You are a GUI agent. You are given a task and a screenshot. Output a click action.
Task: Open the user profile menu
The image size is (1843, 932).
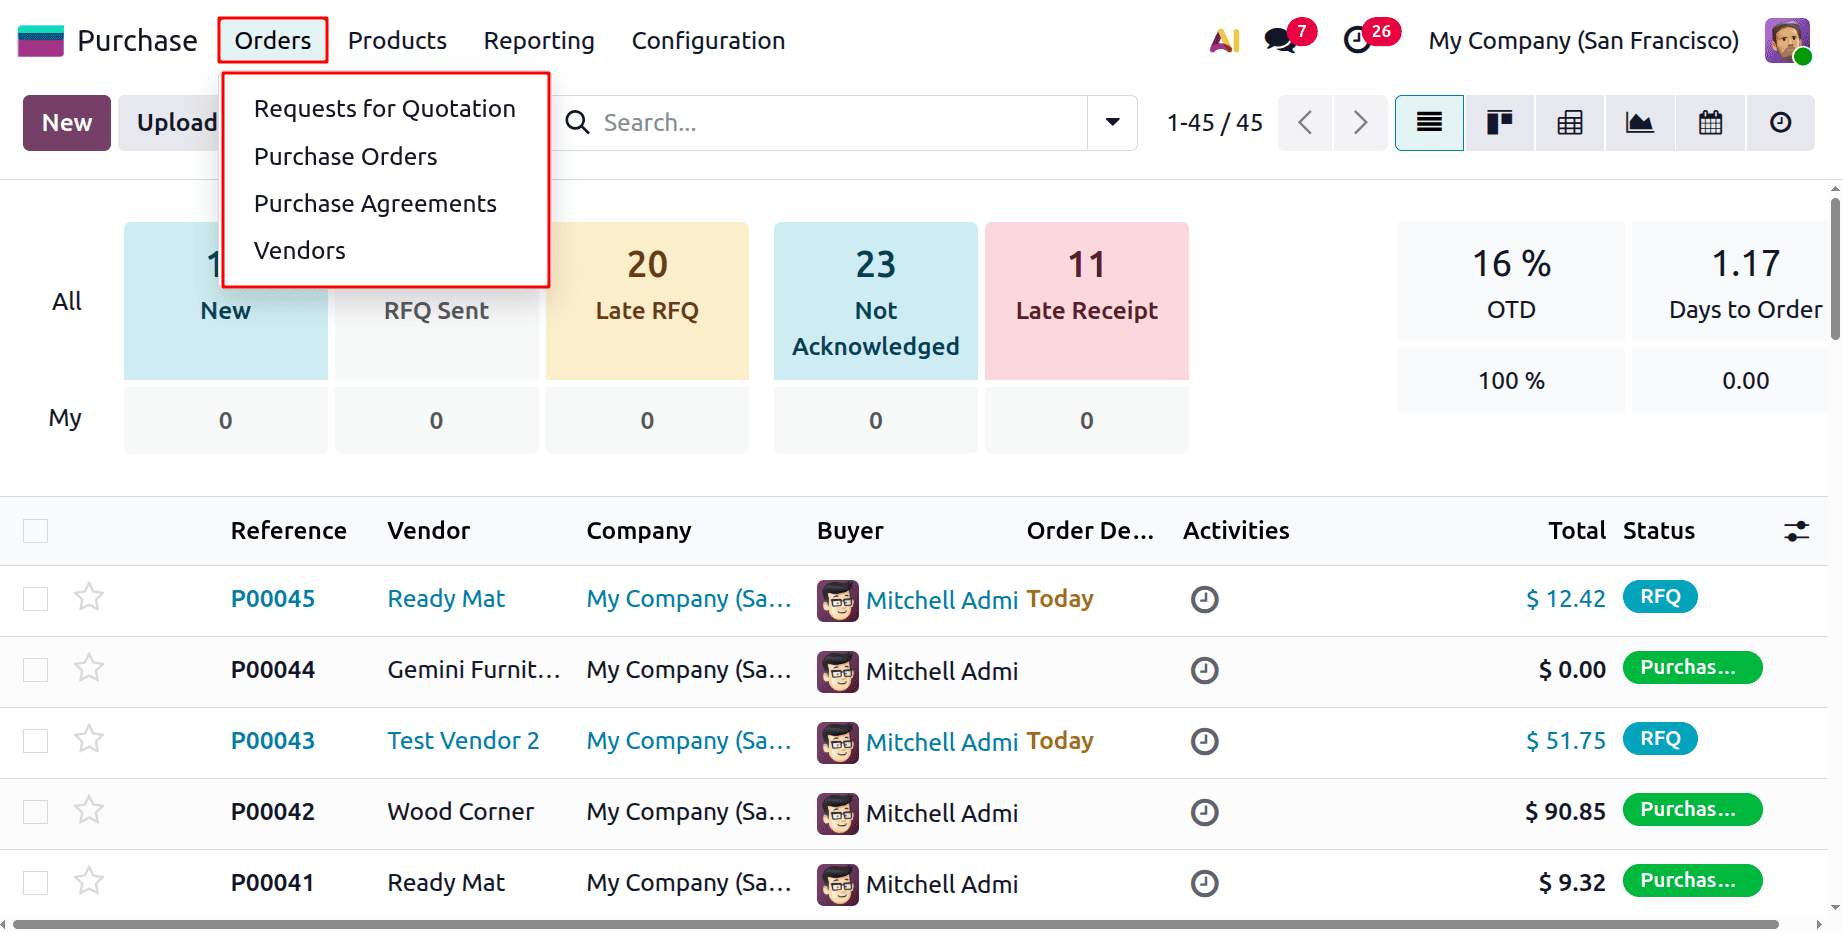click(1788, 40)
